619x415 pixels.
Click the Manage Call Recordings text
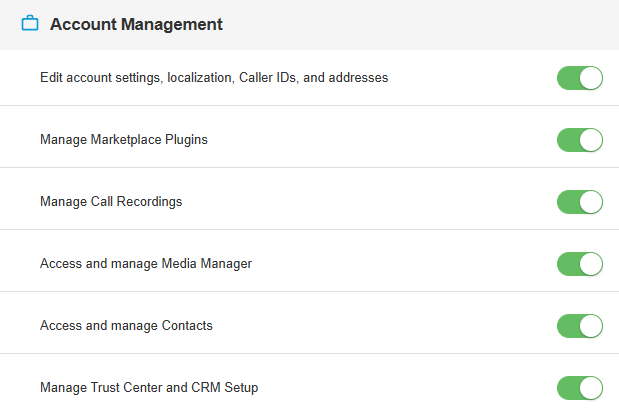[111, 202]
